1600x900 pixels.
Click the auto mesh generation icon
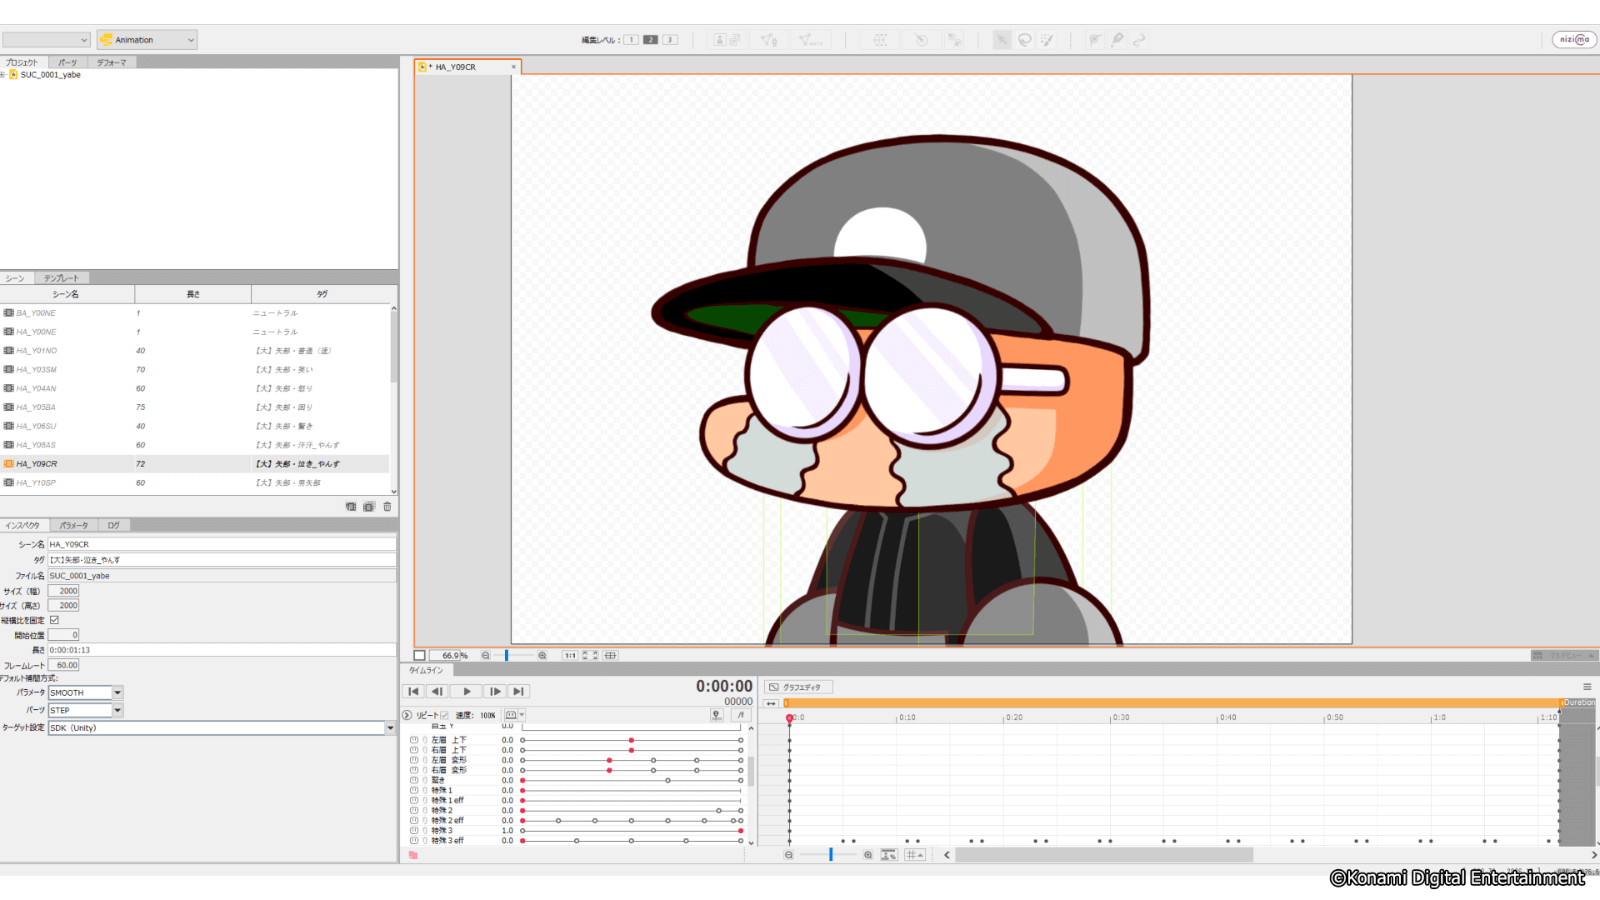(x=811, y=40)
